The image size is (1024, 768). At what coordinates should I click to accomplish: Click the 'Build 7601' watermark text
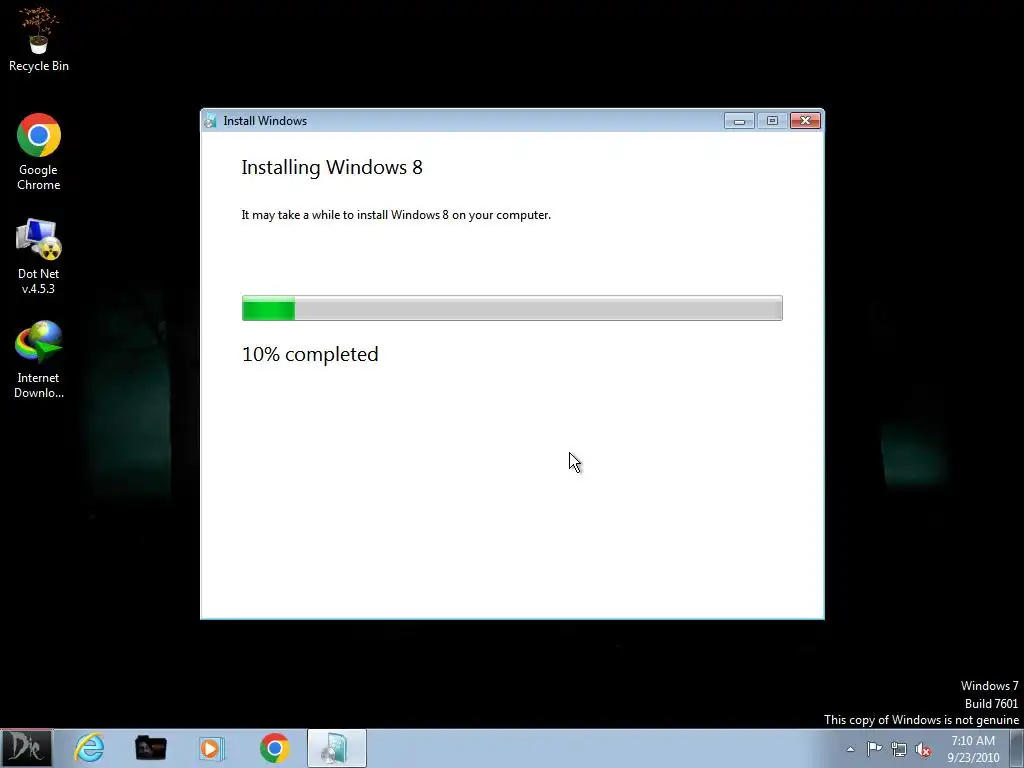(x=991, y=703)
